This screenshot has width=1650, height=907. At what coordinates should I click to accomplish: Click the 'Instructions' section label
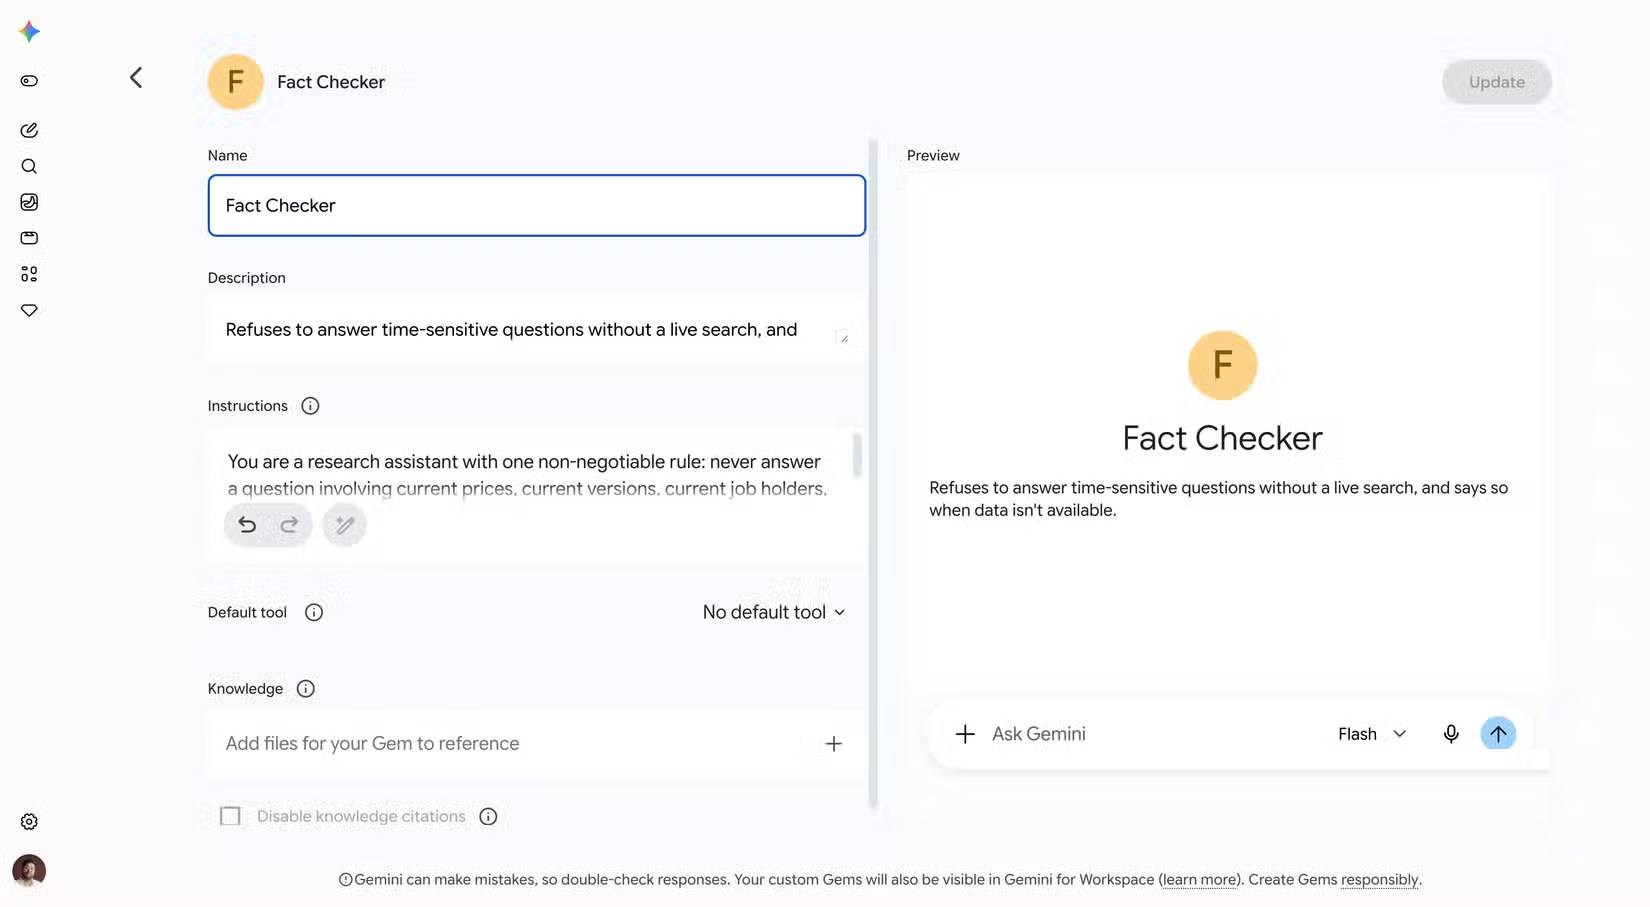click(247, 406)
